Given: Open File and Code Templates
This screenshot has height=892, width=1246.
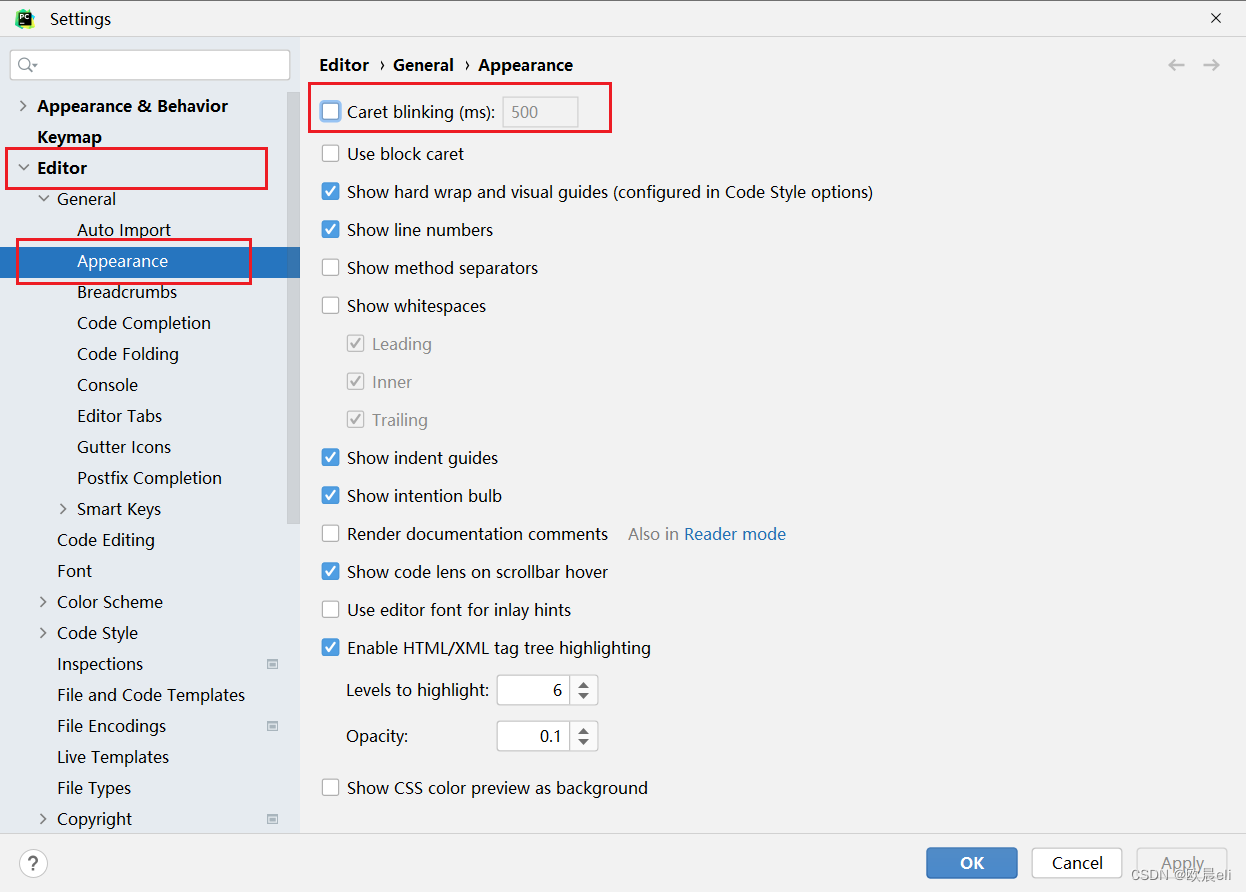Looking at the screenshot, I should [151, 695].
